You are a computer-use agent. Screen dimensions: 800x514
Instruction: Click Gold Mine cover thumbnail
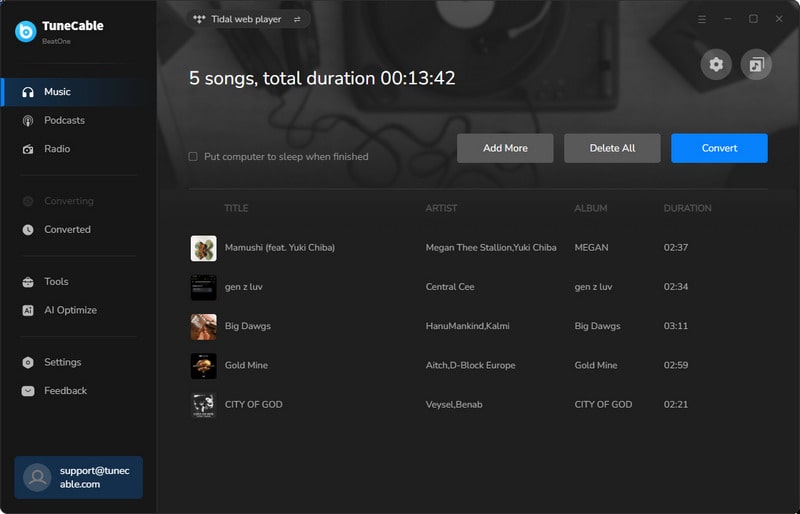tap(204, 366)
